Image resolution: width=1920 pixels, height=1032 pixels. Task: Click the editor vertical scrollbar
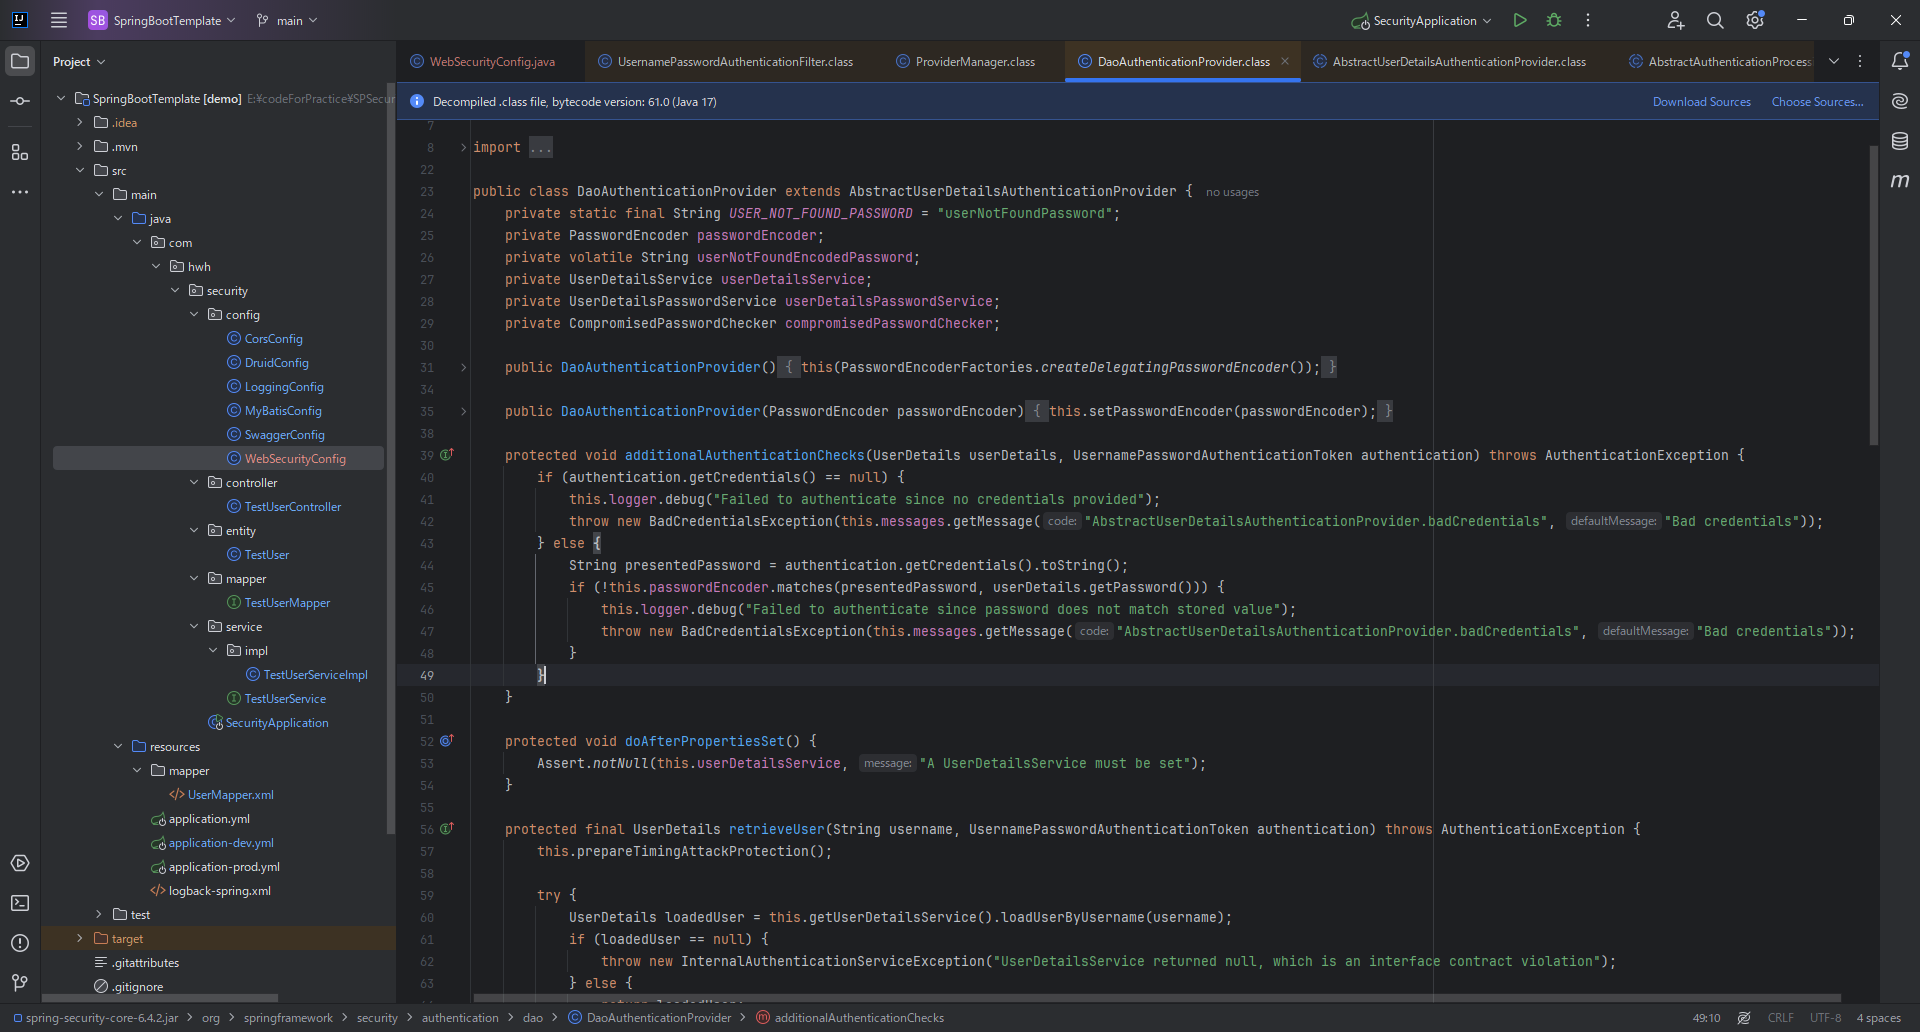coord(1873,295)
